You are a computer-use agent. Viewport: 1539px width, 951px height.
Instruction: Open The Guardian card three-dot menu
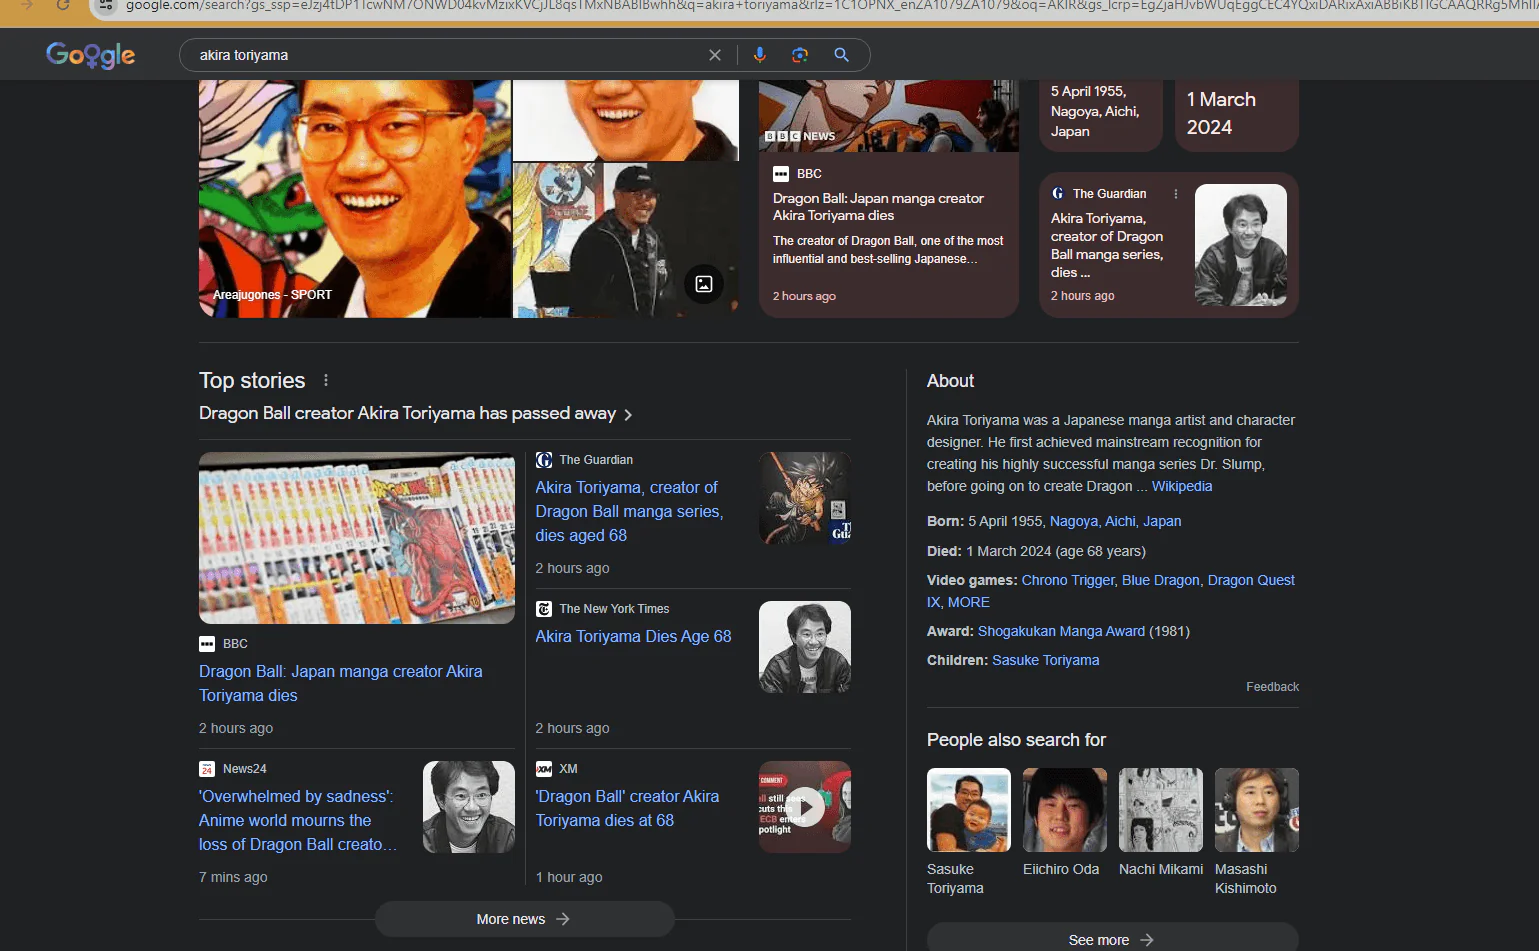[1176, 194]
